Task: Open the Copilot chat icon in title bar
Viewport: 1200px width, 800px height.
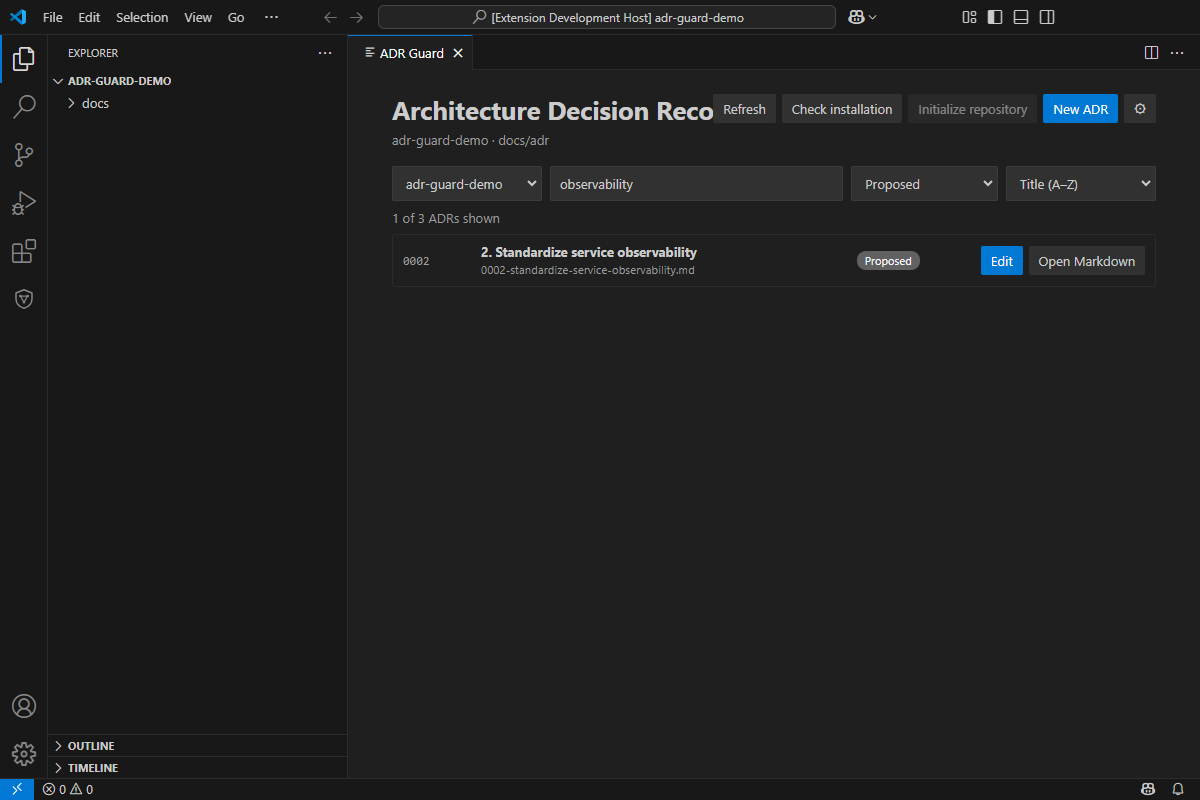Action: 856,17
